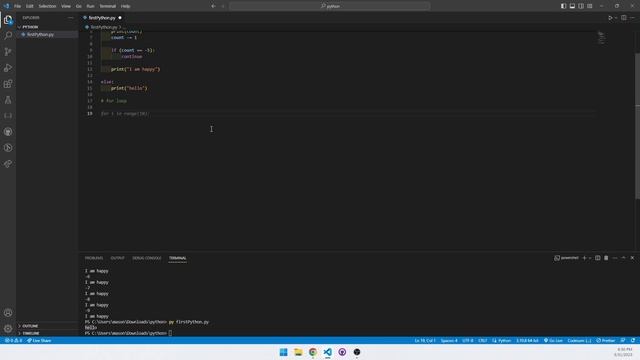Screen dimensions: 640x360
Task: Select the TERMINAL tab
Action: coord(178,258)
